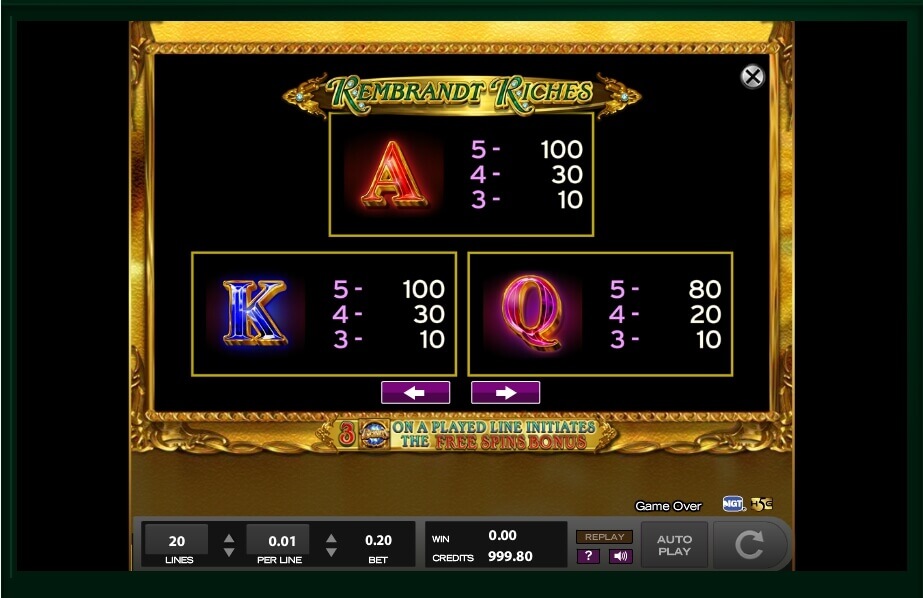Click the IGT logo icon
This screenshot has height=598, width=923.
[x=733, y=504]
